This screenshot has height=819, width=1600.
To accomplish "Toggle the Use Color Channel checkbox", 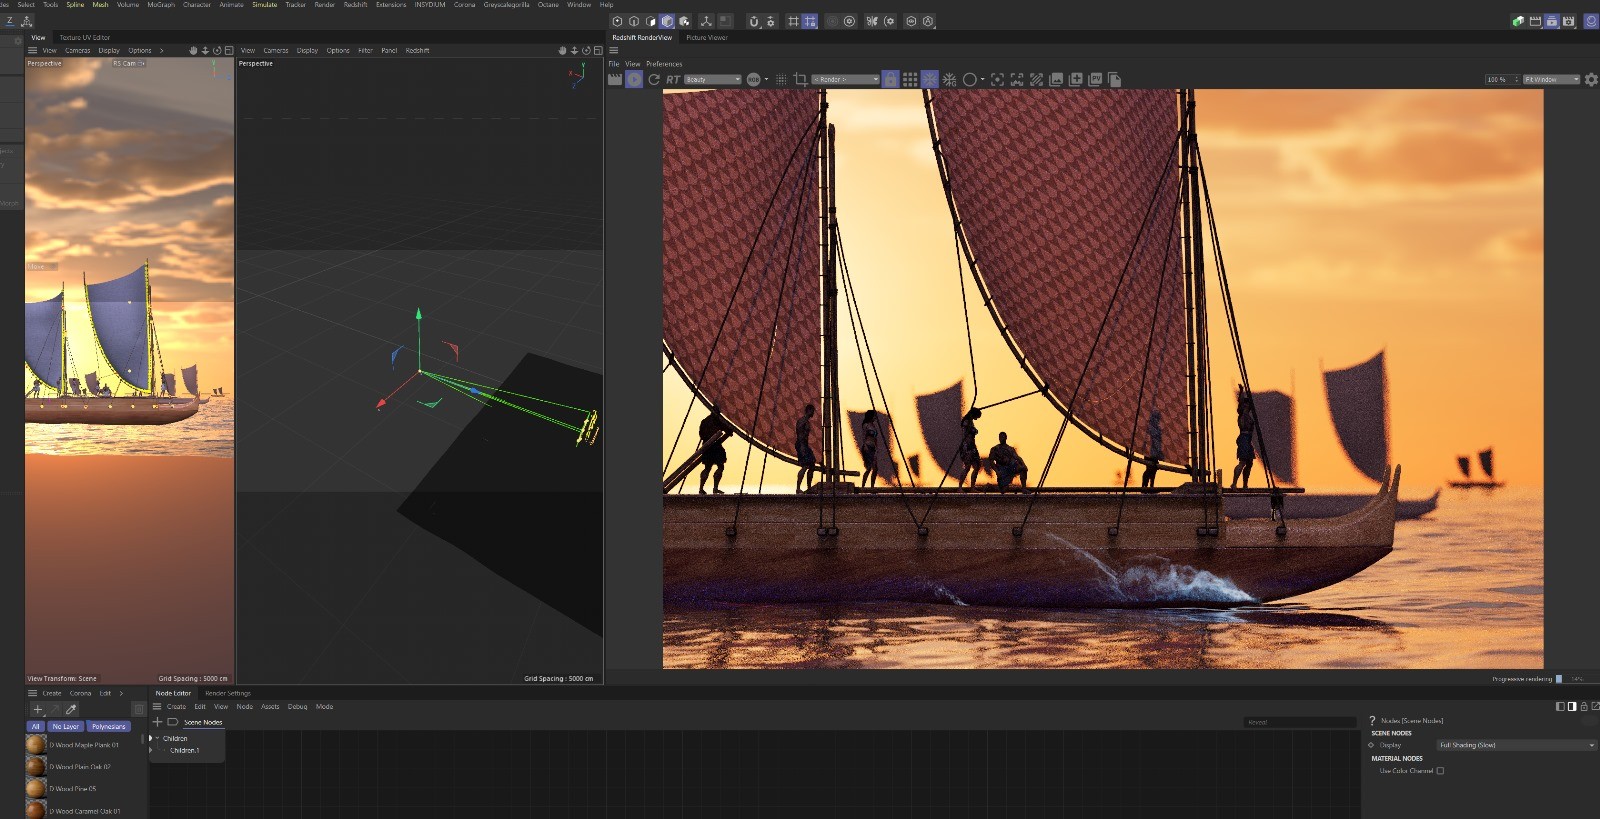I will coord(1440,771).
